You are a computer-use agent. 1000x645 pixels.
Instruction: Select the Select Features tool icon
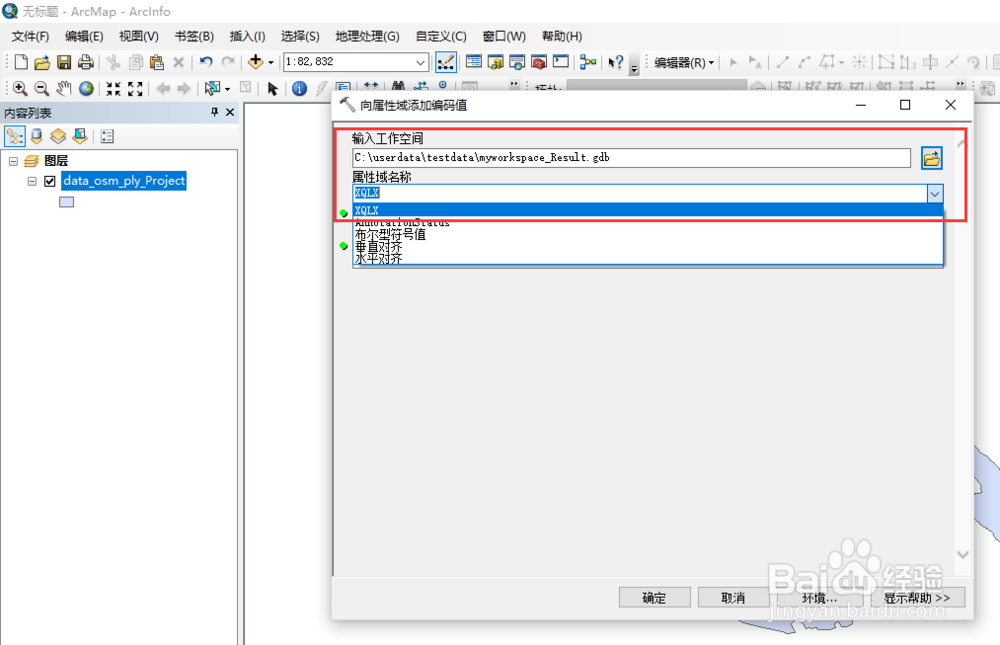[x=212, y=88]
